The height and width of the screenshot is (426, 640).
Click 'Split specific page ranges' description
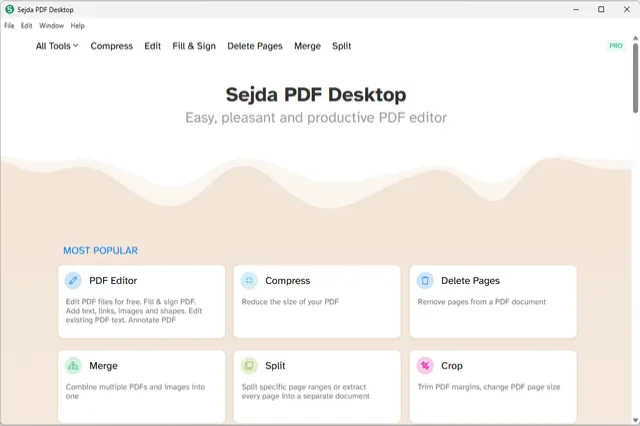tap(305, 391)
